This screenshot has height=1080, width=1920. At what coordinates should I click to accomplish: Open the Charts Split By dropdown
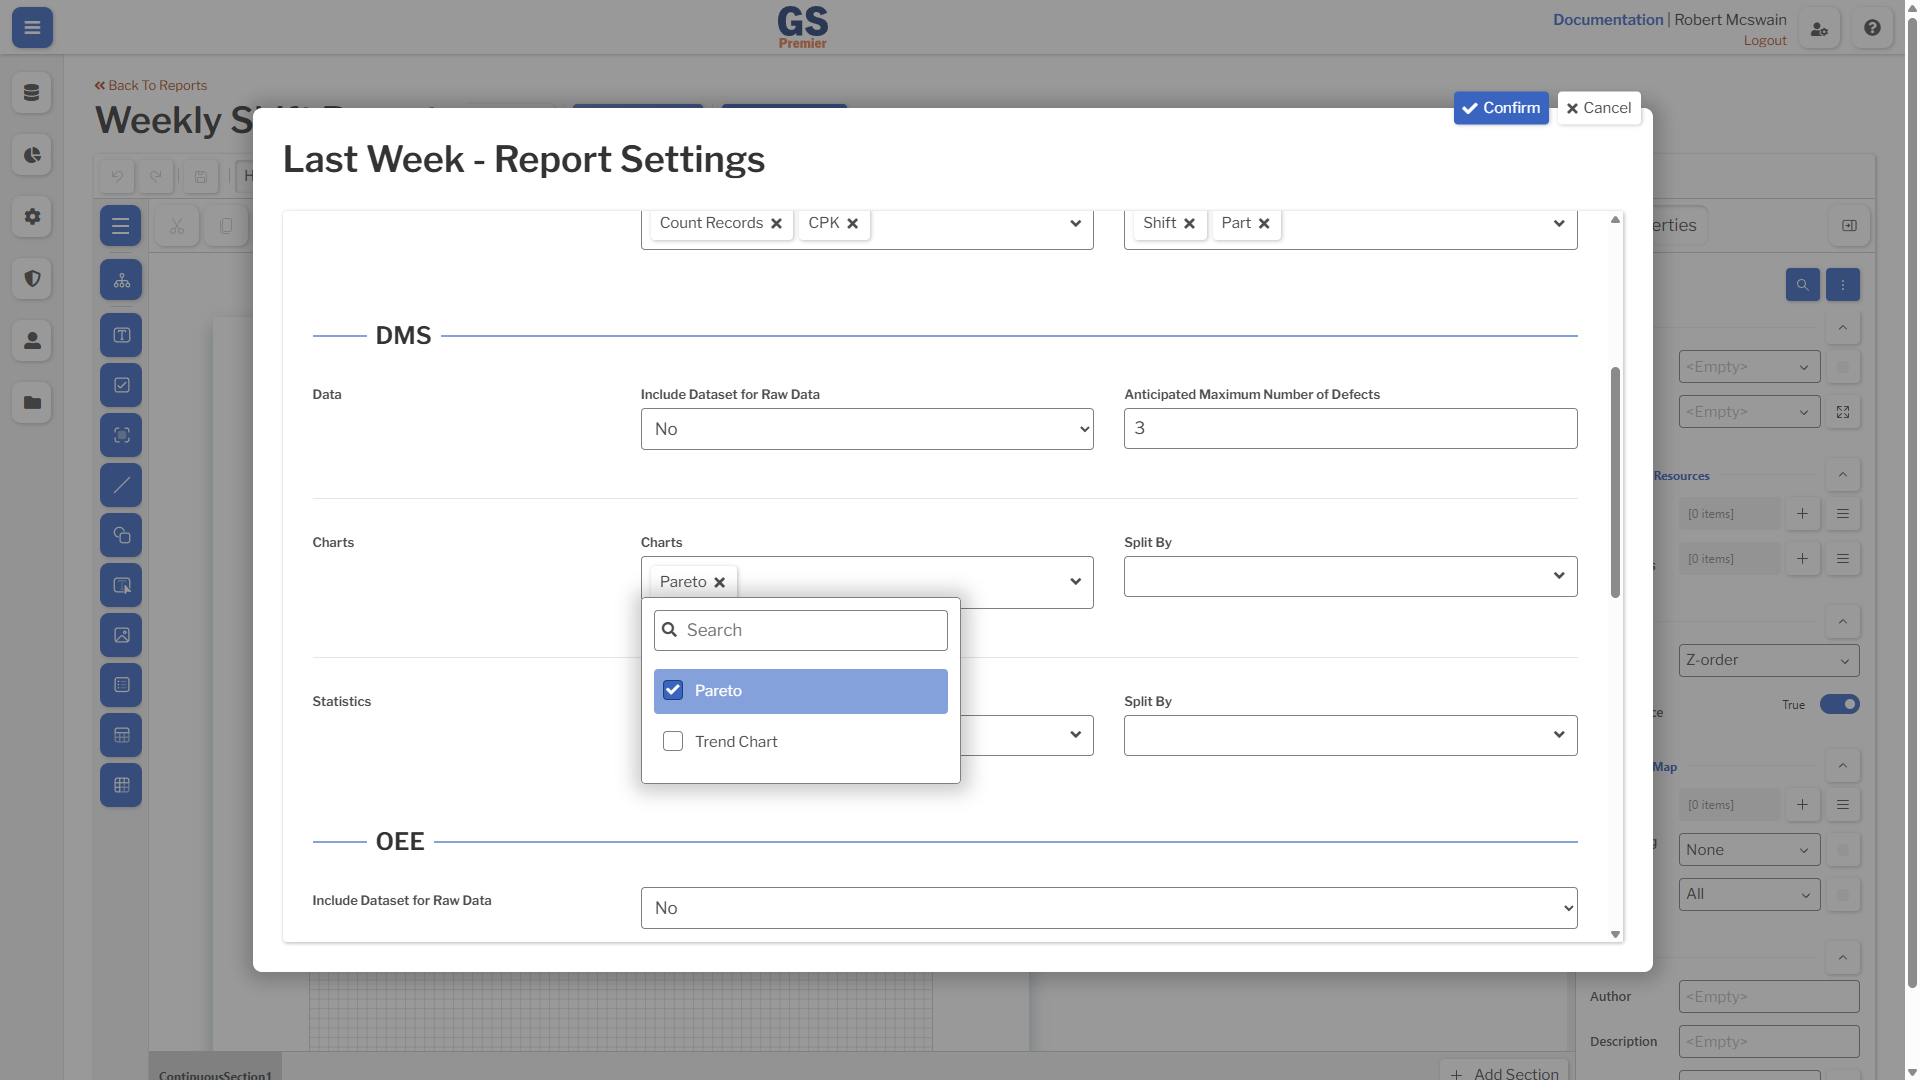click(x=1350, y=577)
